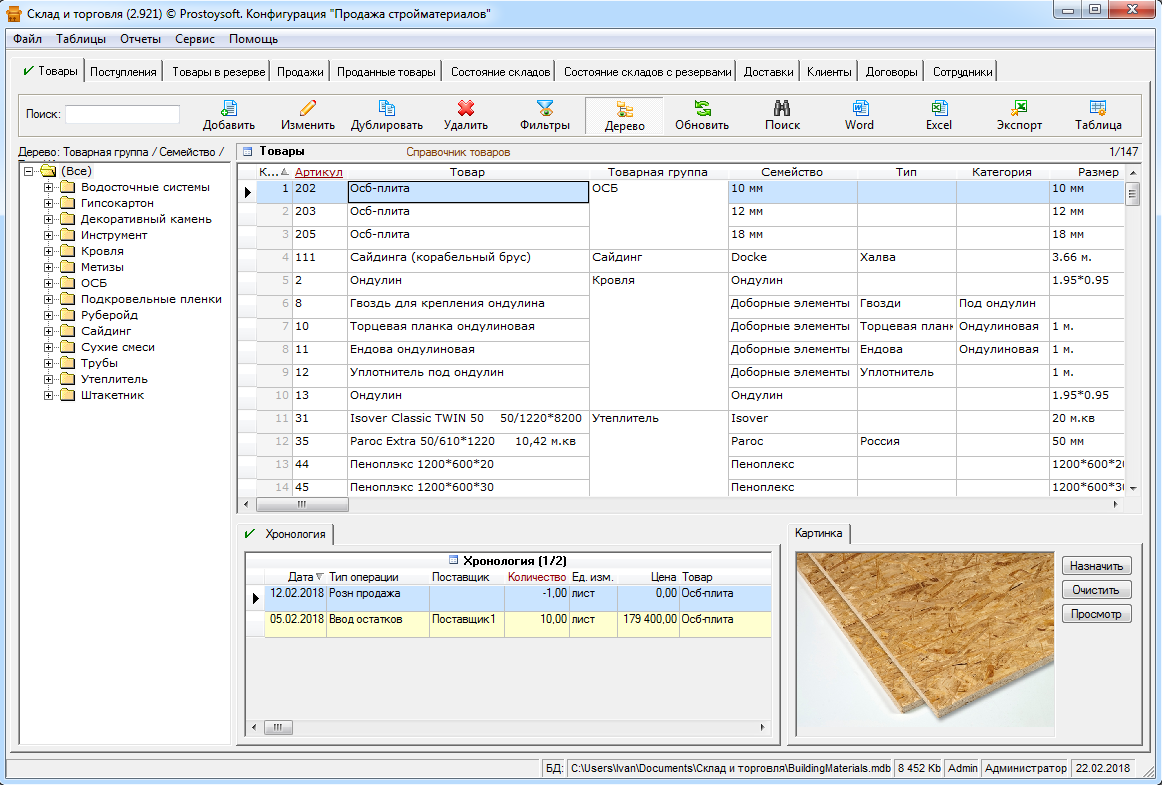Click the Очистить button
The image size is (1162, 785).
coord(1096,590)
